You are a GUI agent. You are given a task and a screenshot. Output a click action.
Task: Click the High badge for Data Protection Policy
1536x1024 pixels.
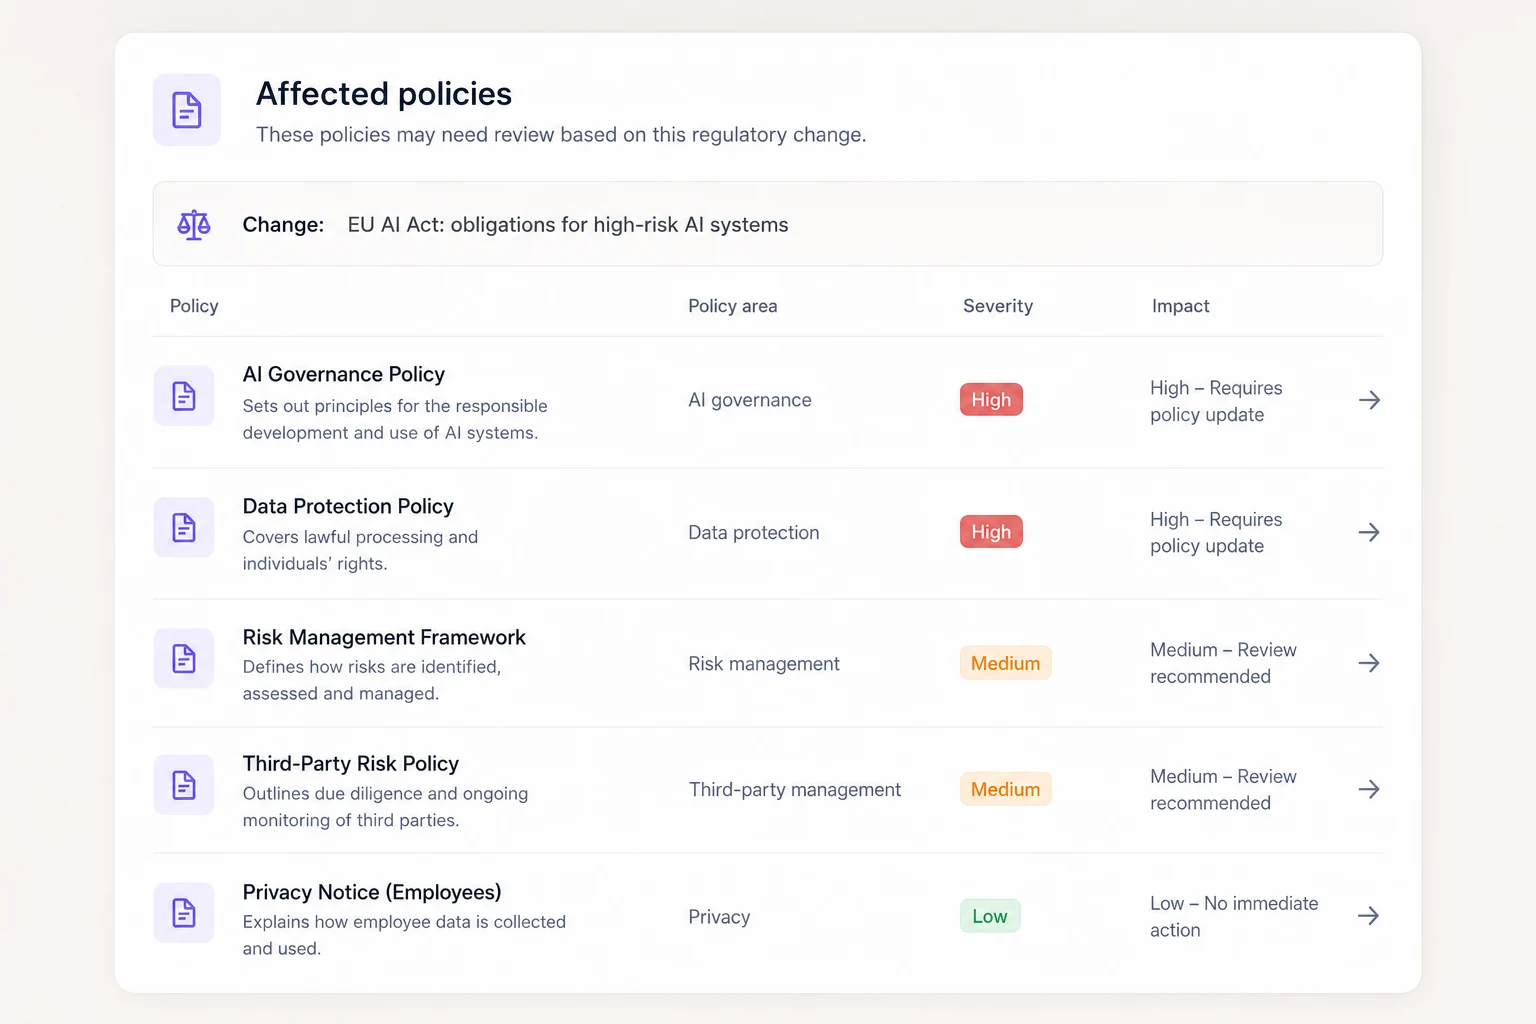click(991, 532)
